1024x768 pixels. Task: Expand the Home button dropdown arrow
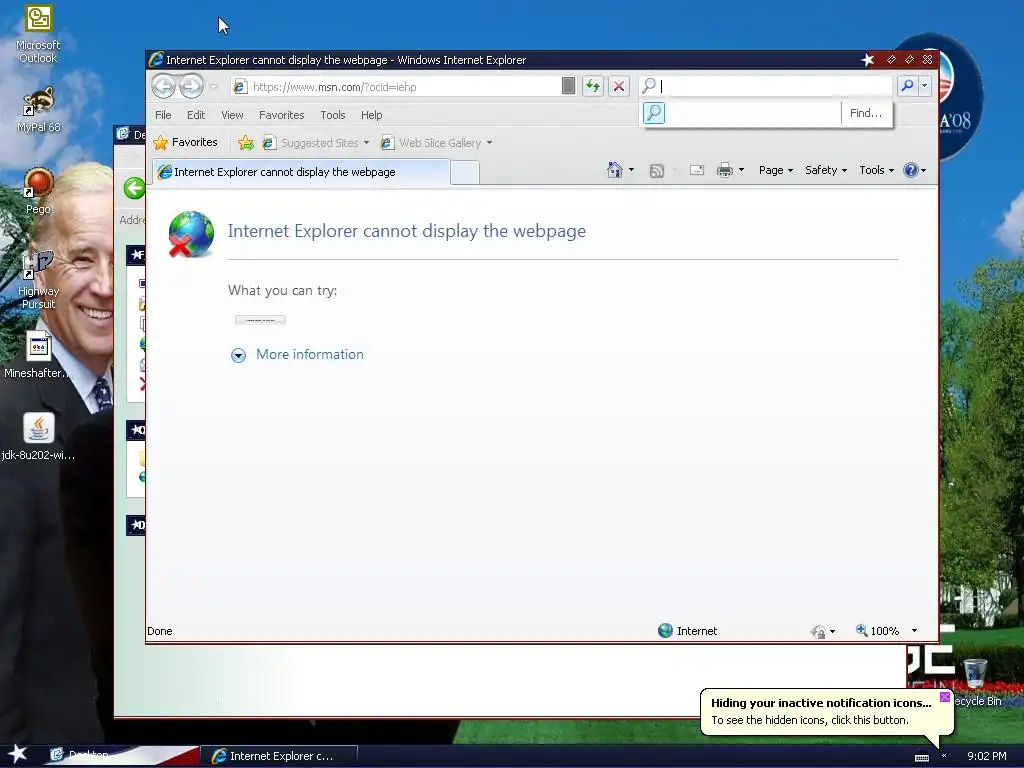(632, 170)
